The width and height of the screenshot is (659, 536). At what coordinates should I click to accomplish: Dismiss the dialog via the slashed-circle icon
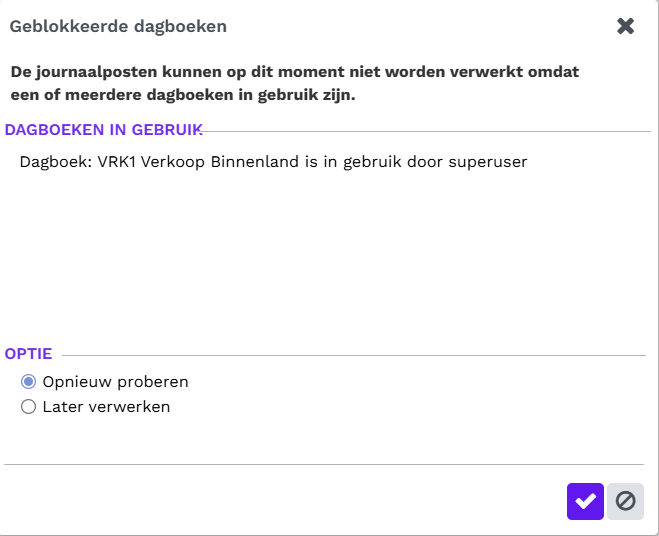pos(625,501)
